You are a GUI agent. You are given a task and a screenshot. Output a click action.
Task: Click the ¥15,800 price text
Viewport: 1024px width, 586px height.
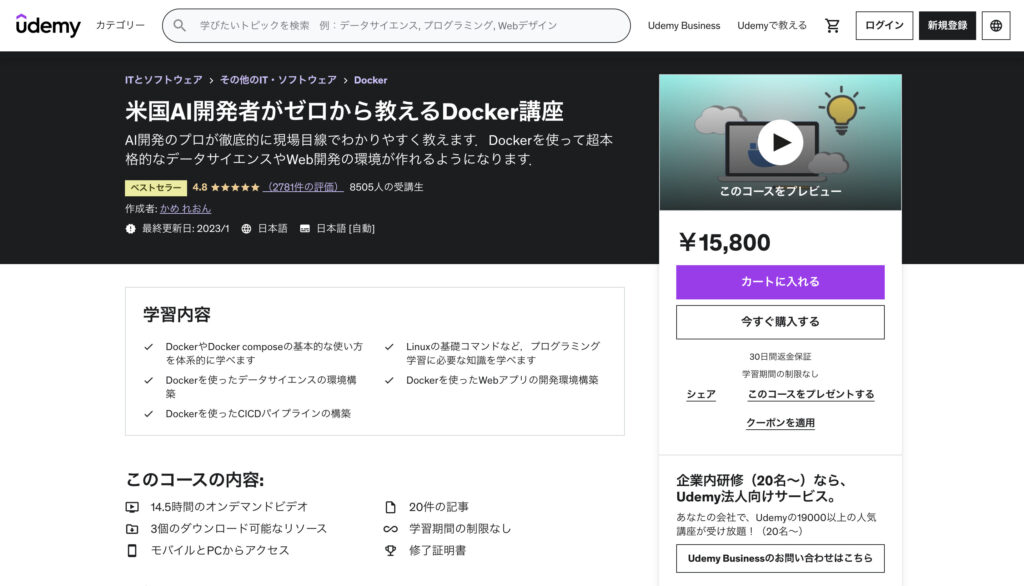coord(724,242)
